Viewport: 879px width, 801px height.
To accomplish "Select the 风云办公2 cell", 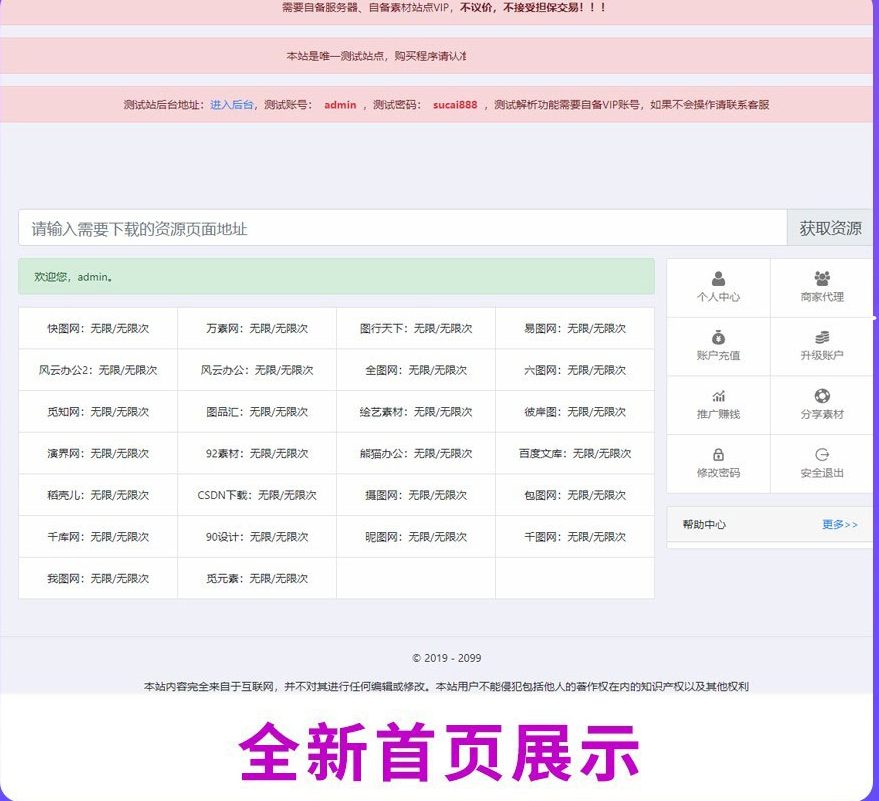I will (98, 370).
